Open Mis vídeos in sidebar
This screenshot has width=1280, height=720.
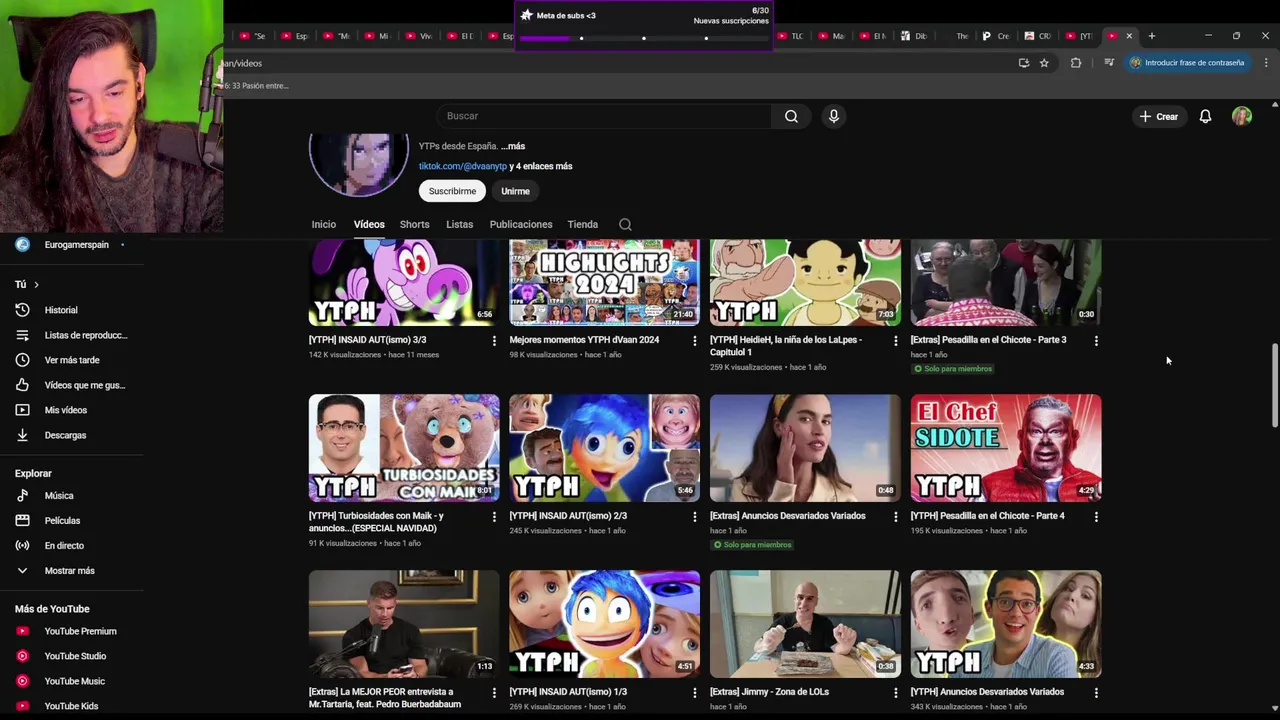(66, 410)
